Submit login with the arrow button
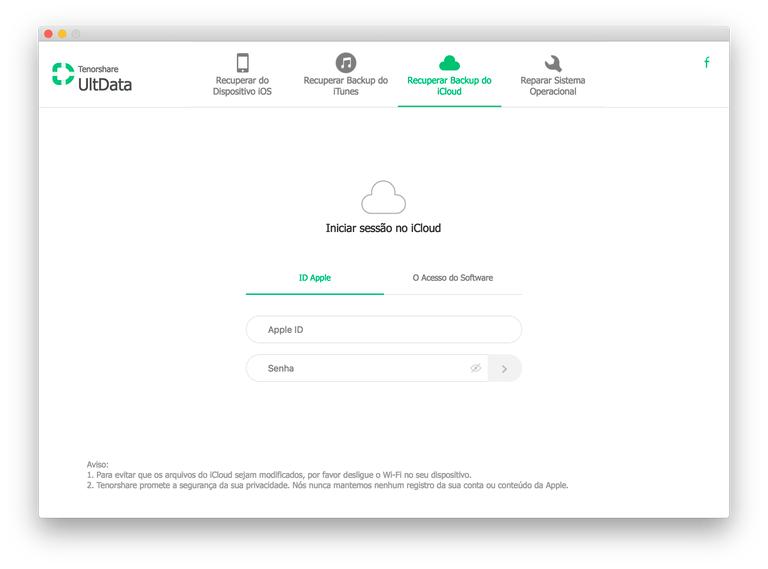 504,368
